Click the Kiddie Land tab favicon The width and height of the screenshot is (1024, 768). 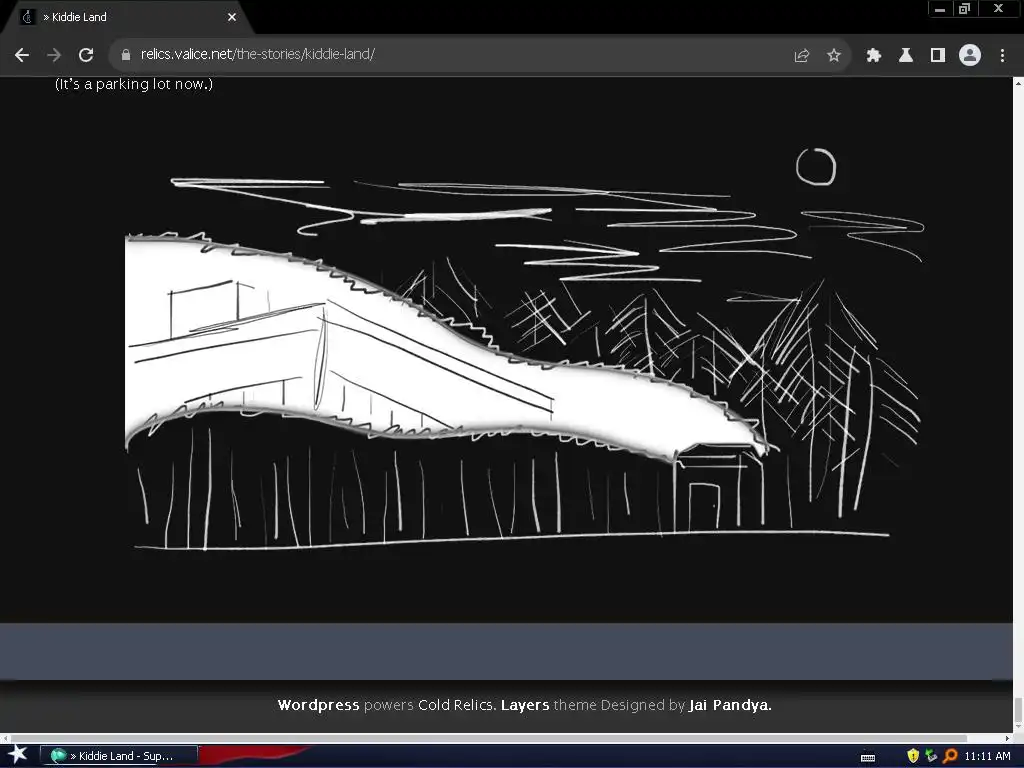[28, 17]
